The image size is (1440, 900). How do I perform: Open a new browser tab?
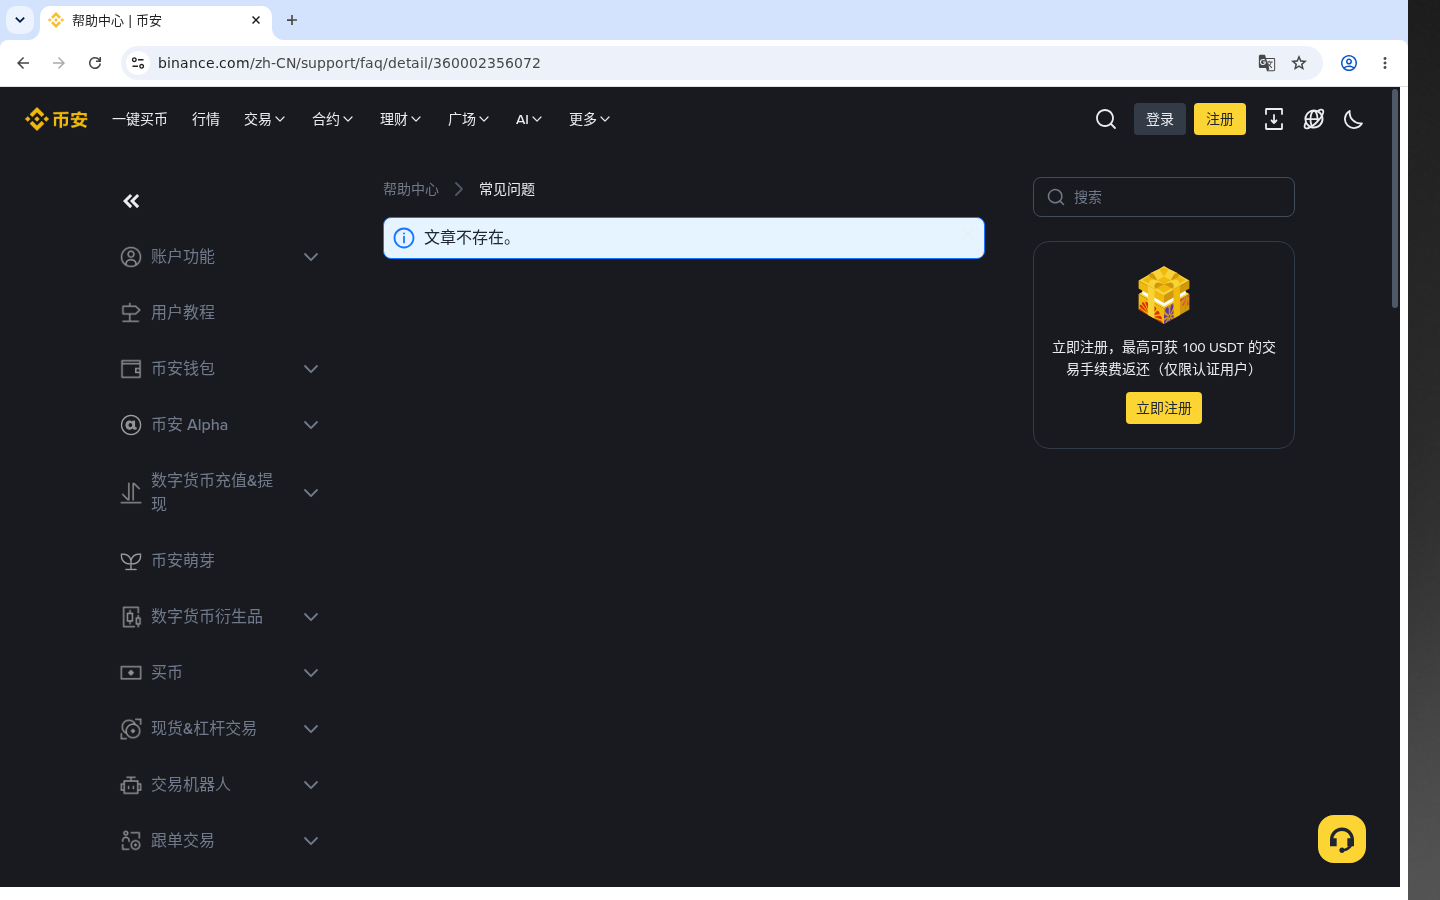click(x=292, y=20)
